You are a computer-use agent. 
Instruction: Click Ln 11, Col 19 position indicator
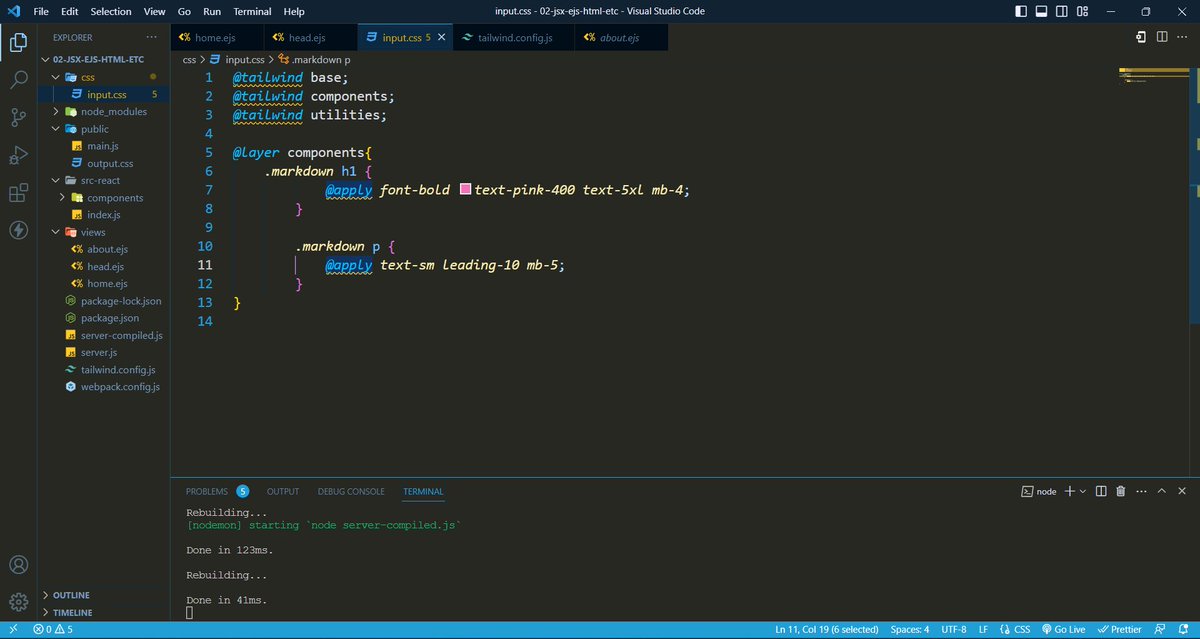point(827,629)
